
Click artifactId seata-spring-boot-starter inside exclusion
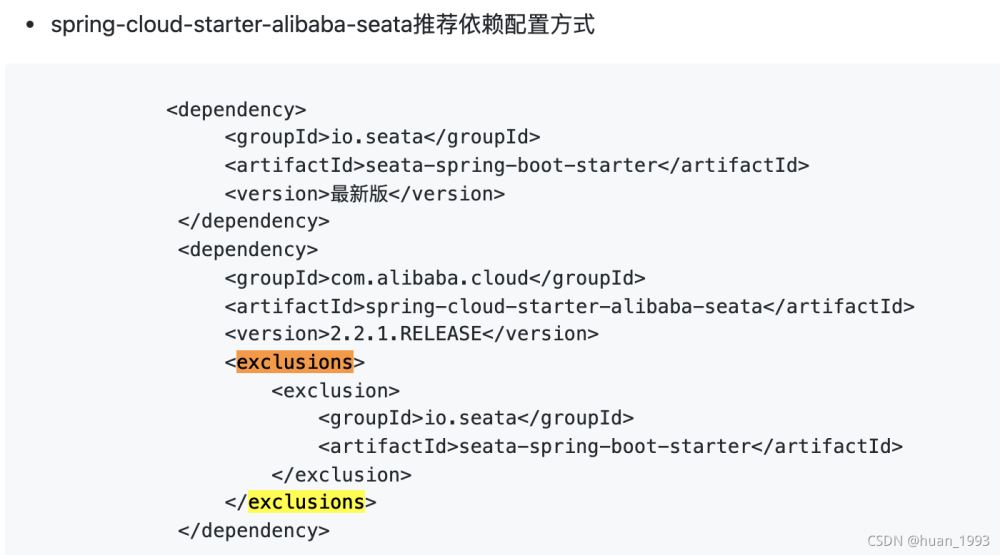click(x=610, y=446)
